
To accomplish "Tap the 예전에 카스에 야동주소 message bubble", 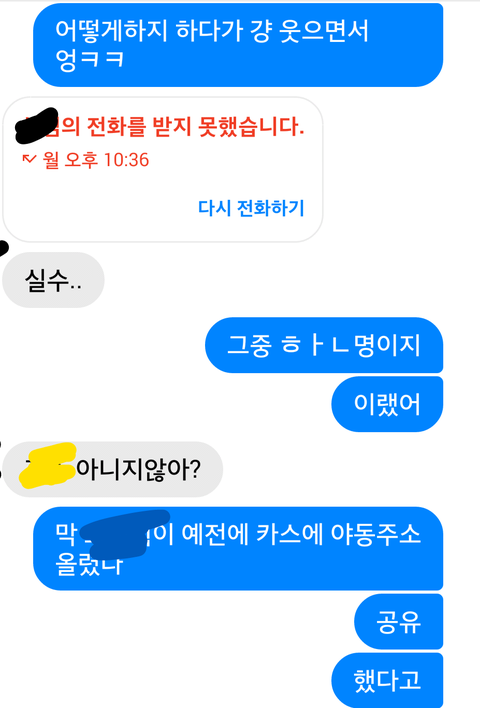I will tap(238, 549).
